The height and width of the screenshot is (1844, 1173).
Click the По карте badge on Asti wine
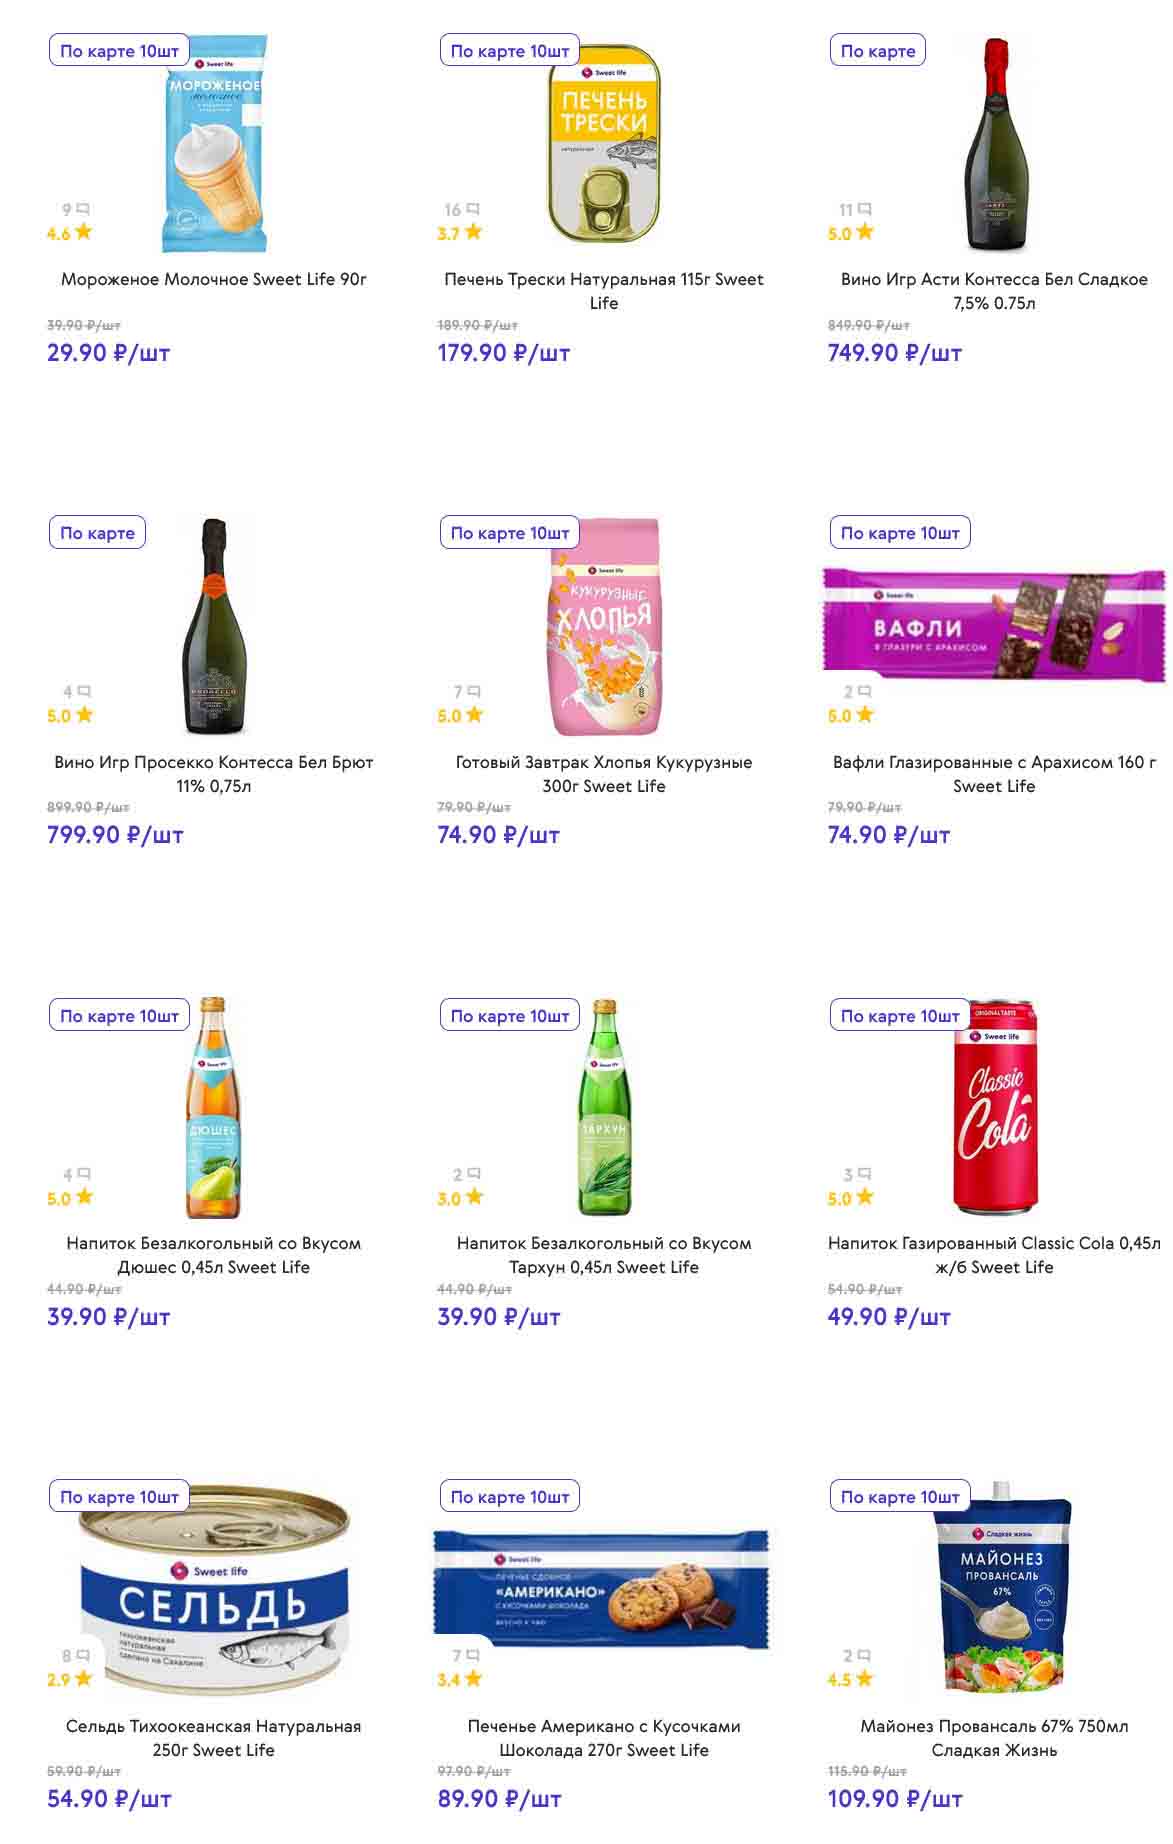(x=877, y=51)
